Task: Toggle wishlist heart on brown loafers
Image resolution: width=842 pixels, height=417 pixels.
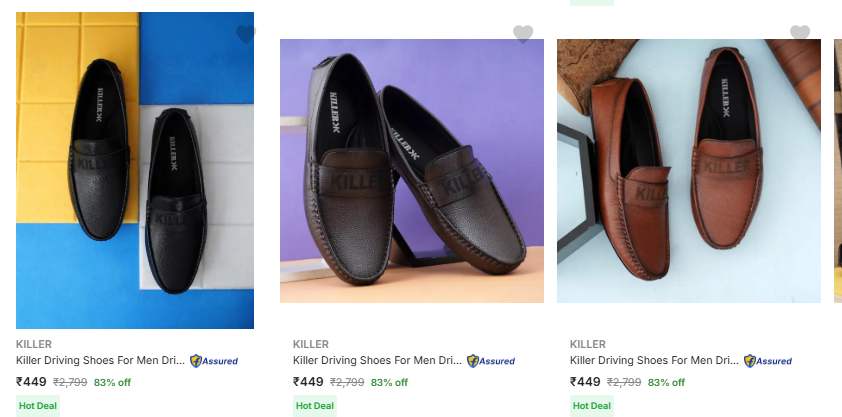Action: pos(800,34)
